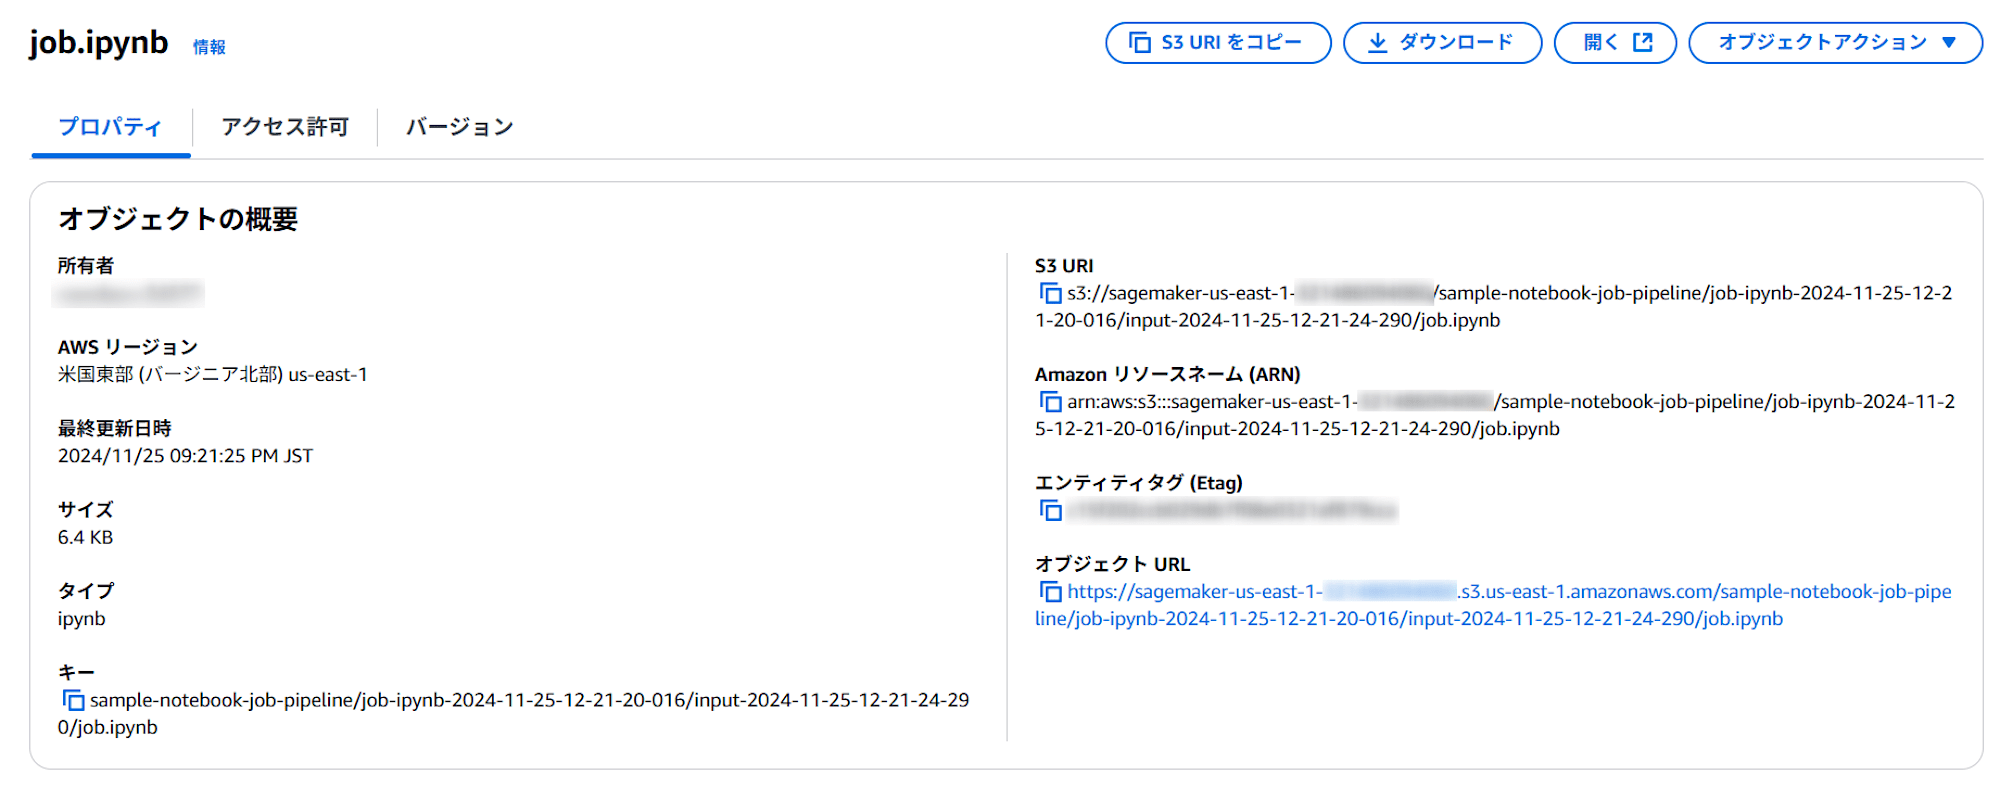This screenshot has height=787, width=2000.
Task: Copy the S3 URI using its copy icon
Action: [1050, 294]
